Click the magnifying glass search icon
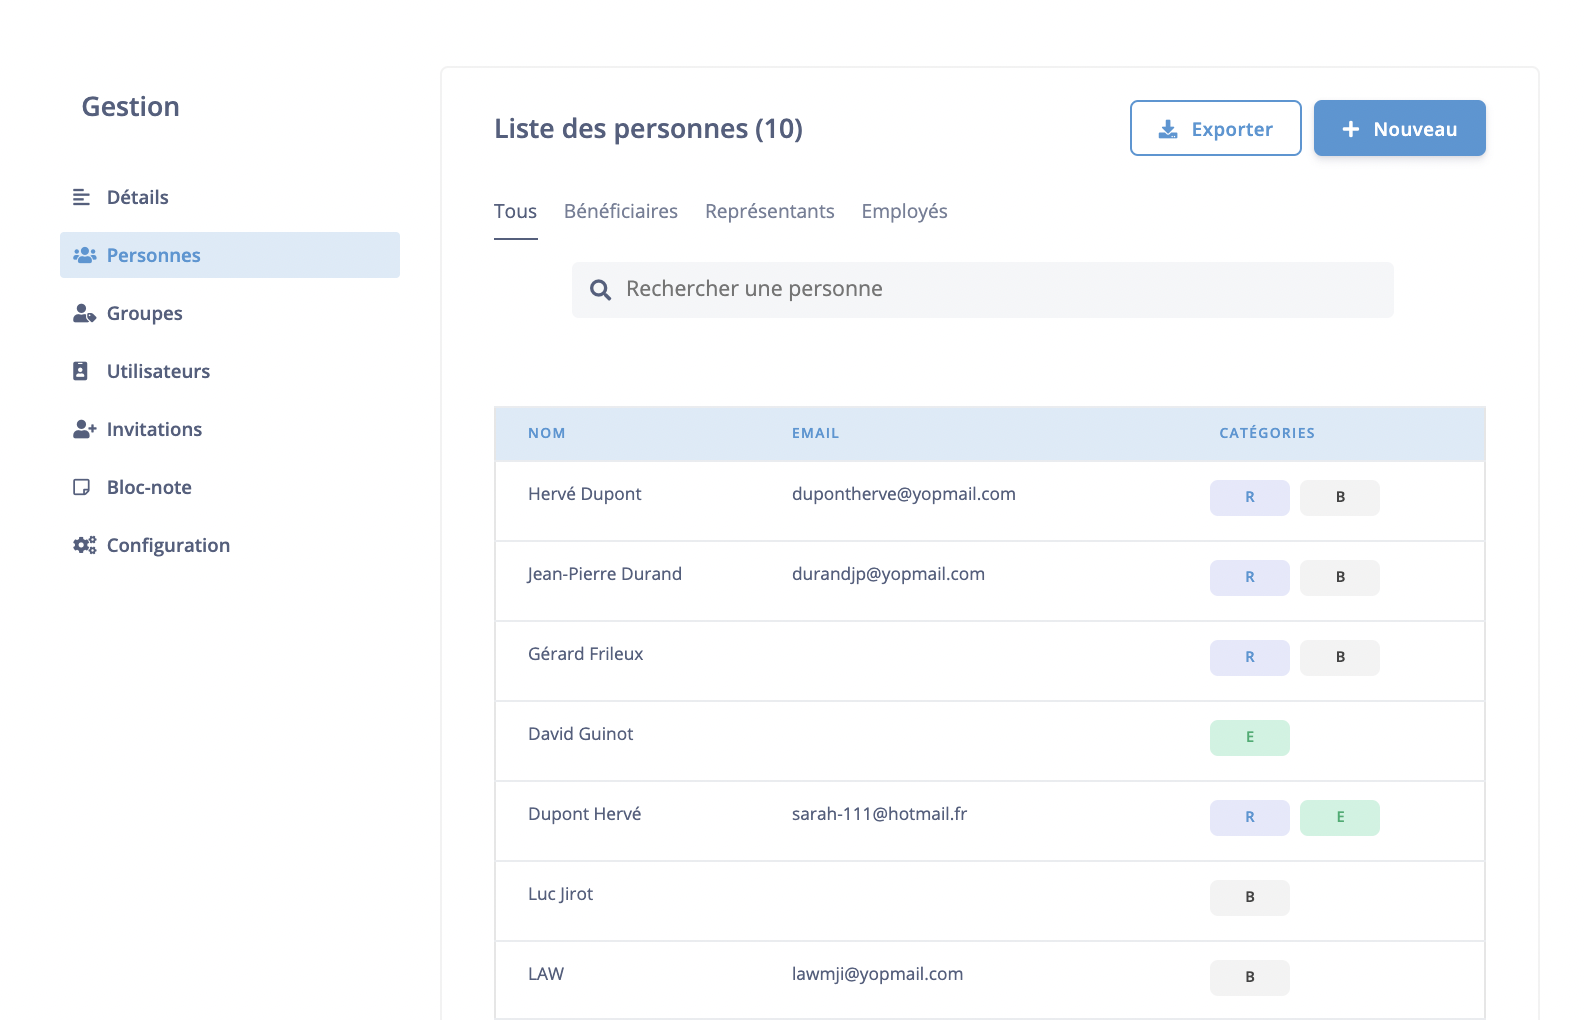The width and height of the screenshot is (1584, 1020). 600,290
